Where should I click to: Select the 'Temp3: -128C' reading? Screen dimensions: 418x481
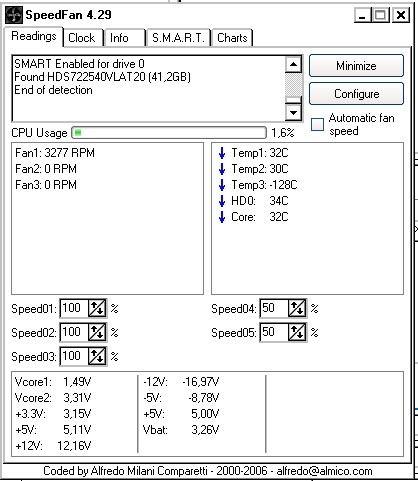click(x=264, y=185)
